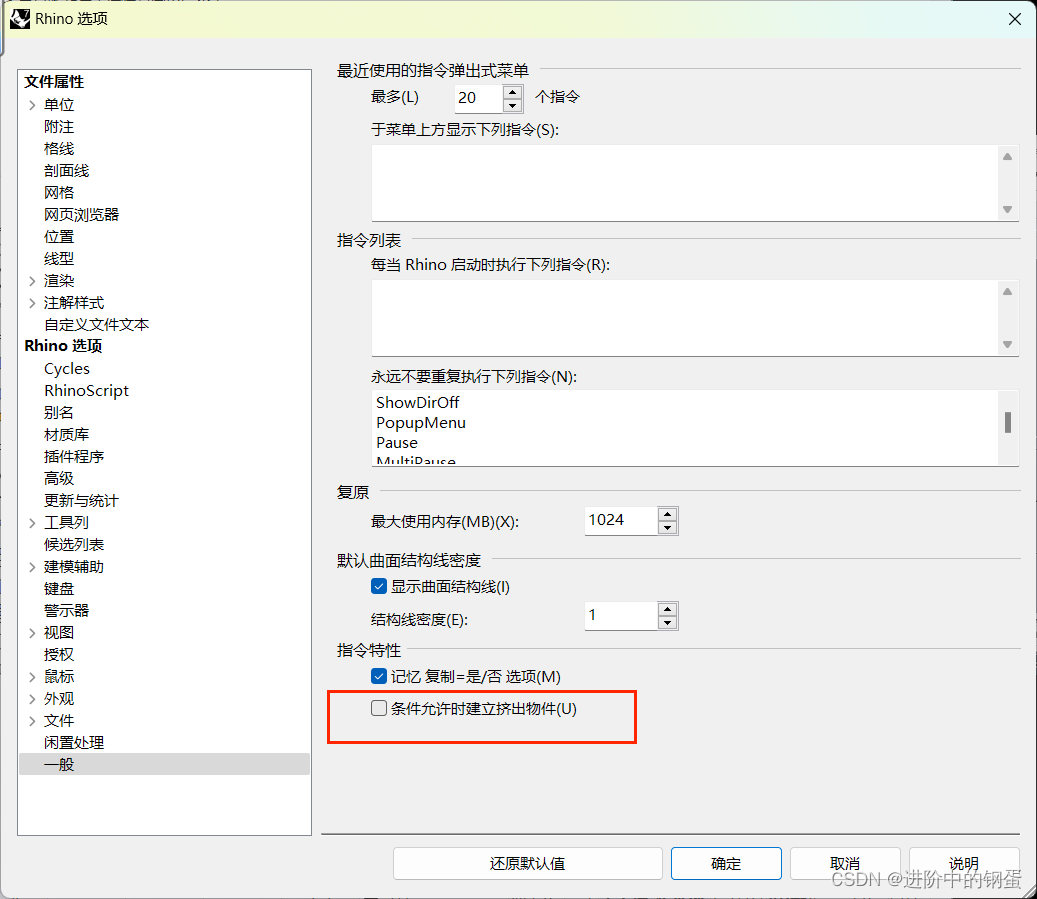Click the memory field showing 1024

tap(621, 521)
